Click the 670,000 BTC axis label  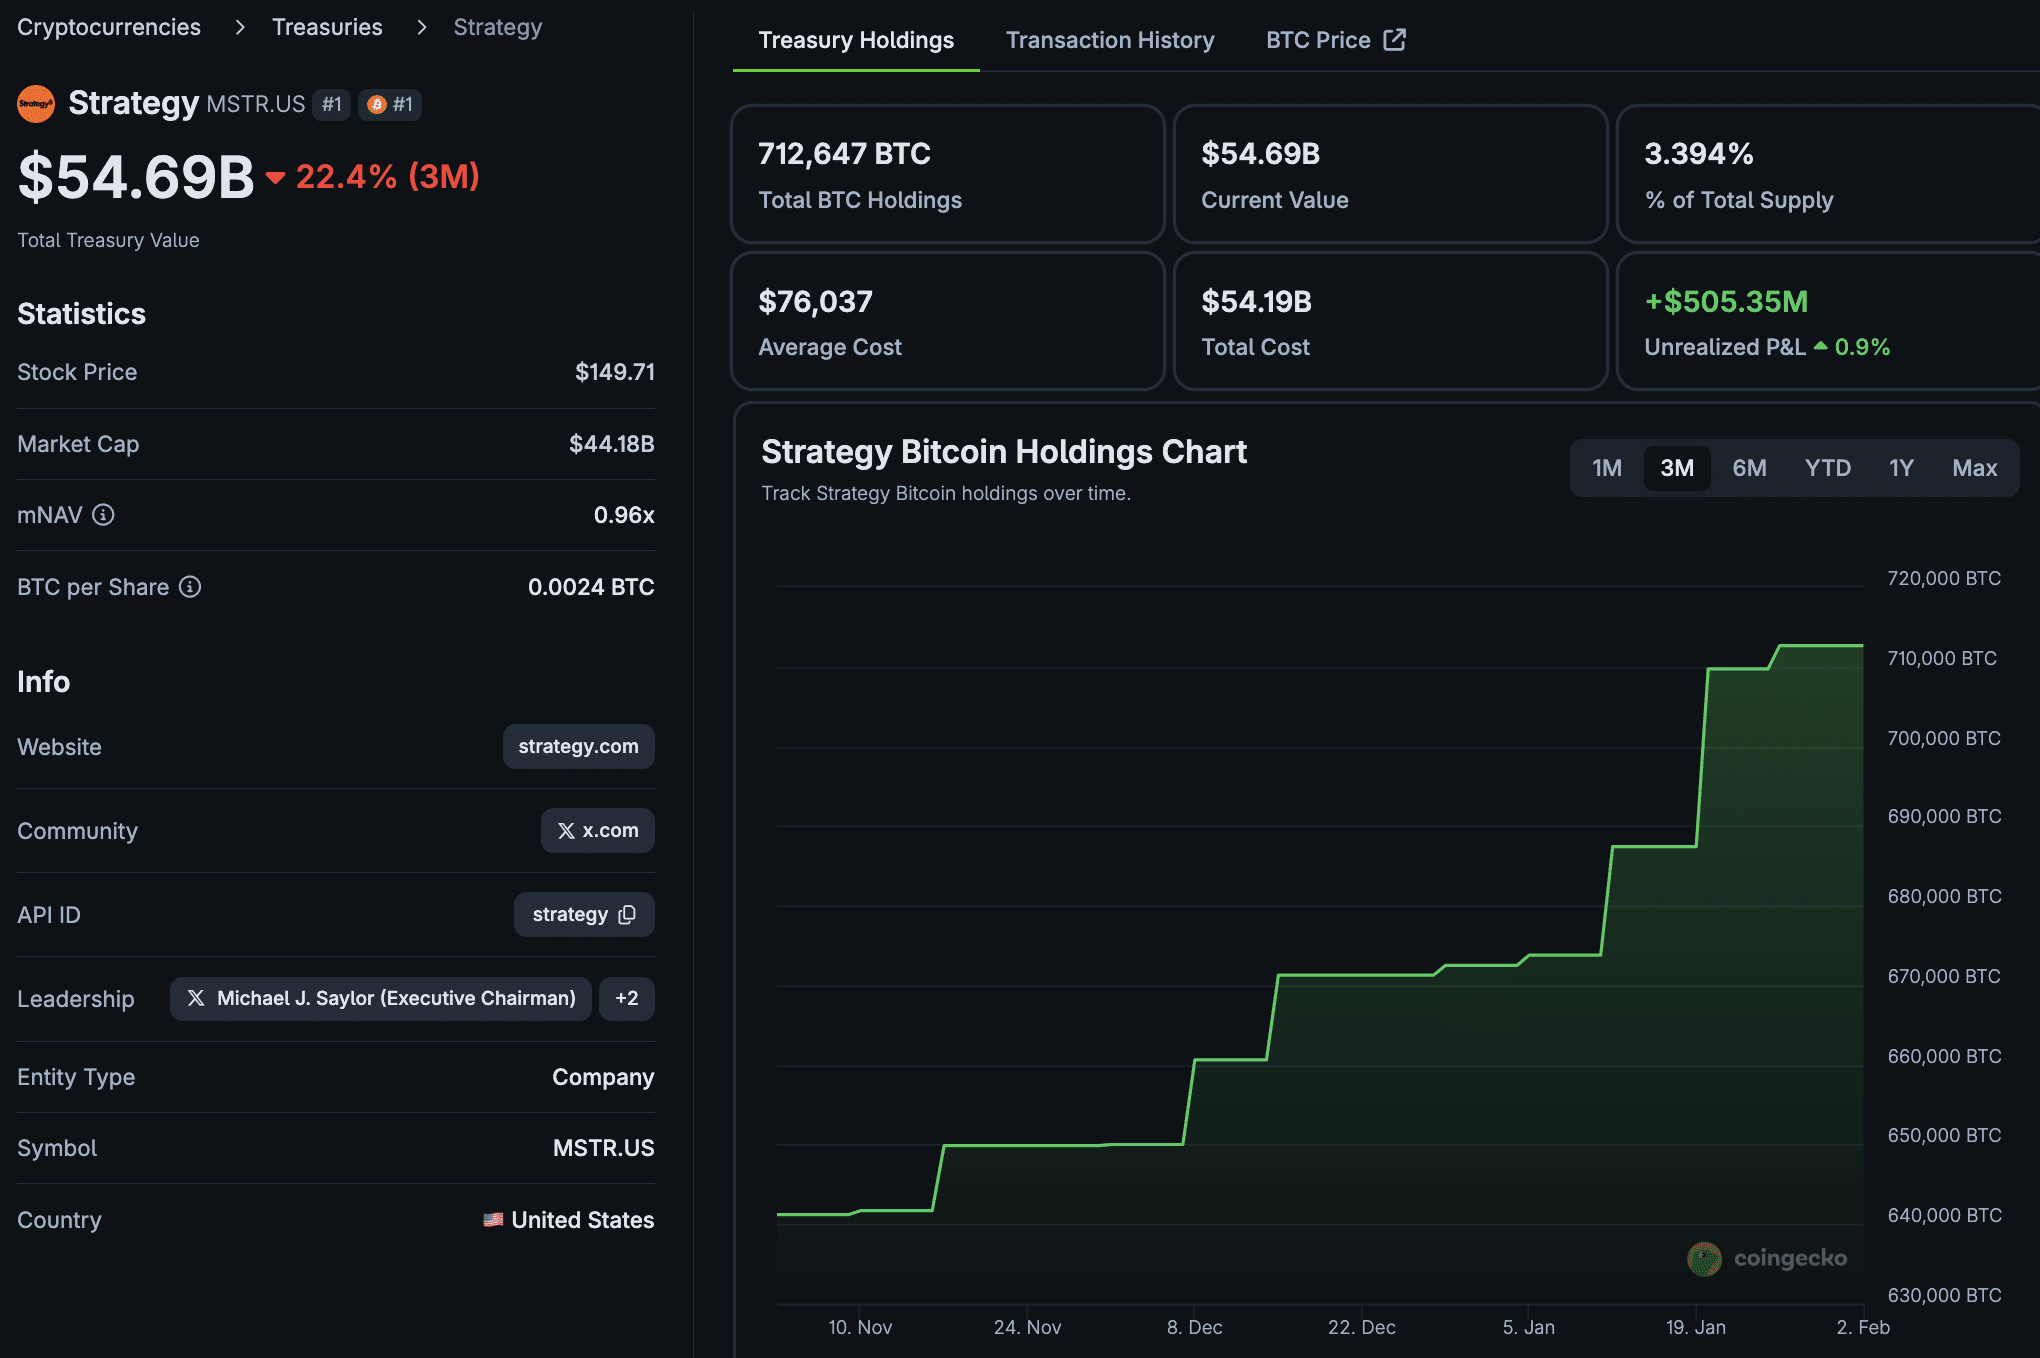(x=1944, y=976)
